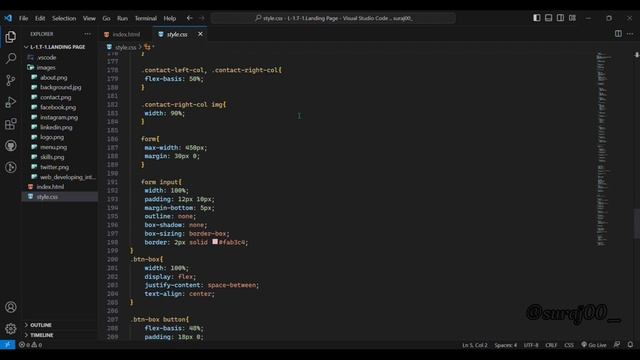Open the Extensions view
Image resolution: width=640 pixels, height=360 pixels.
point(11,124)
